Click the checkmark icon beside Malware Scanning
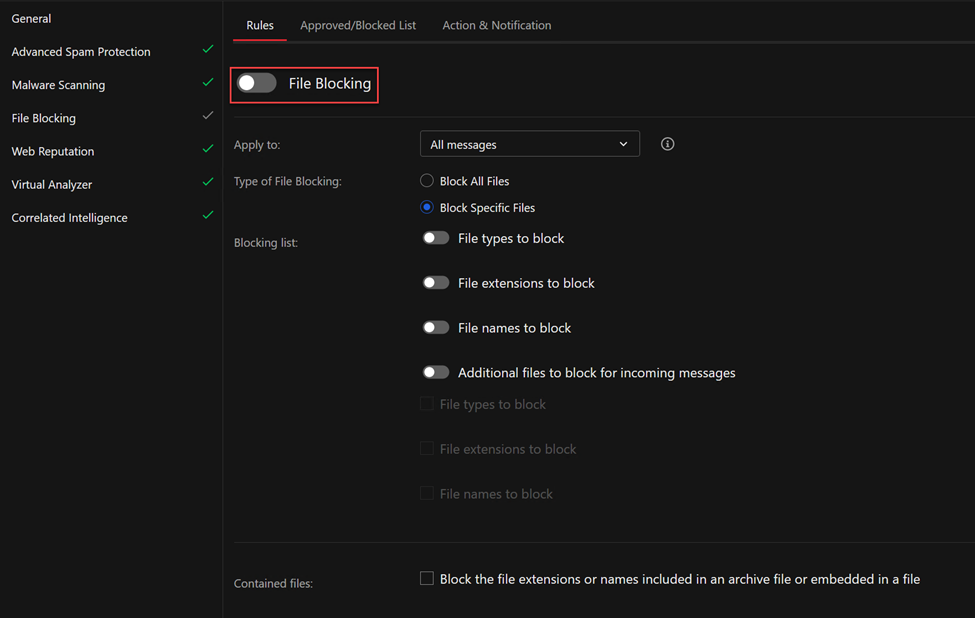 coord(208,82)
